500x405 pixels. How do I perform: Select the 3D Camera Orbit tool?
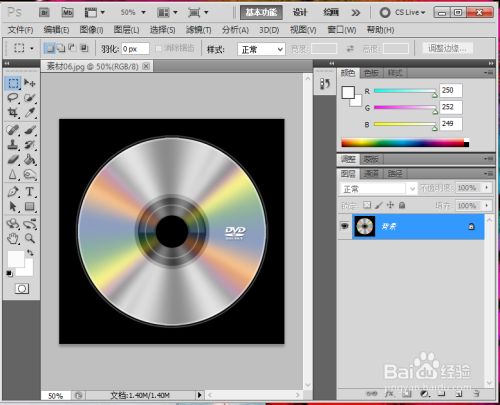[30, 224]
